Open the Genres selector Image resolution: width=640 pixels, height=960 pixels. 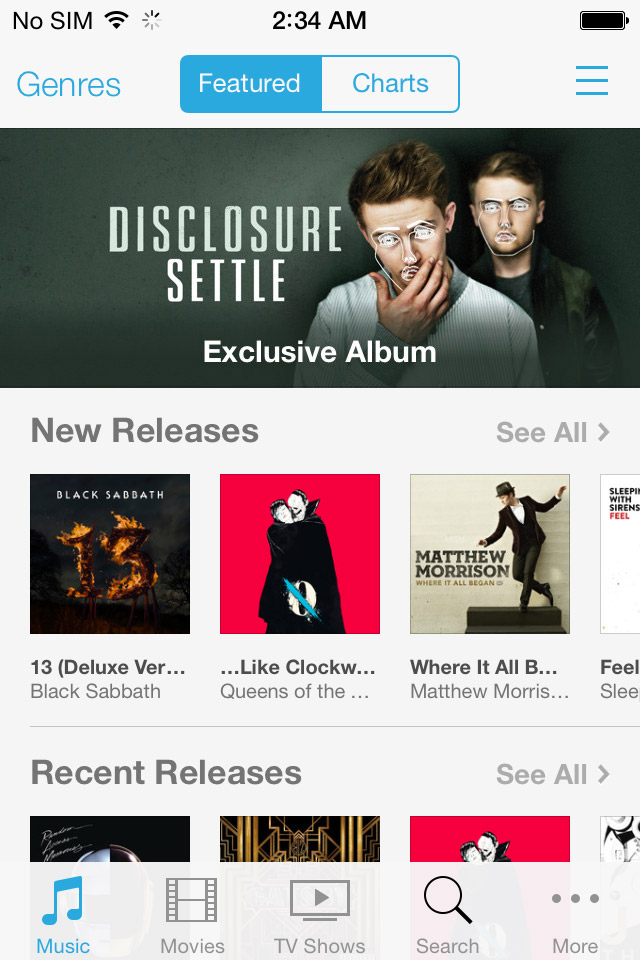pyautogui.click(x=69, y=84)
